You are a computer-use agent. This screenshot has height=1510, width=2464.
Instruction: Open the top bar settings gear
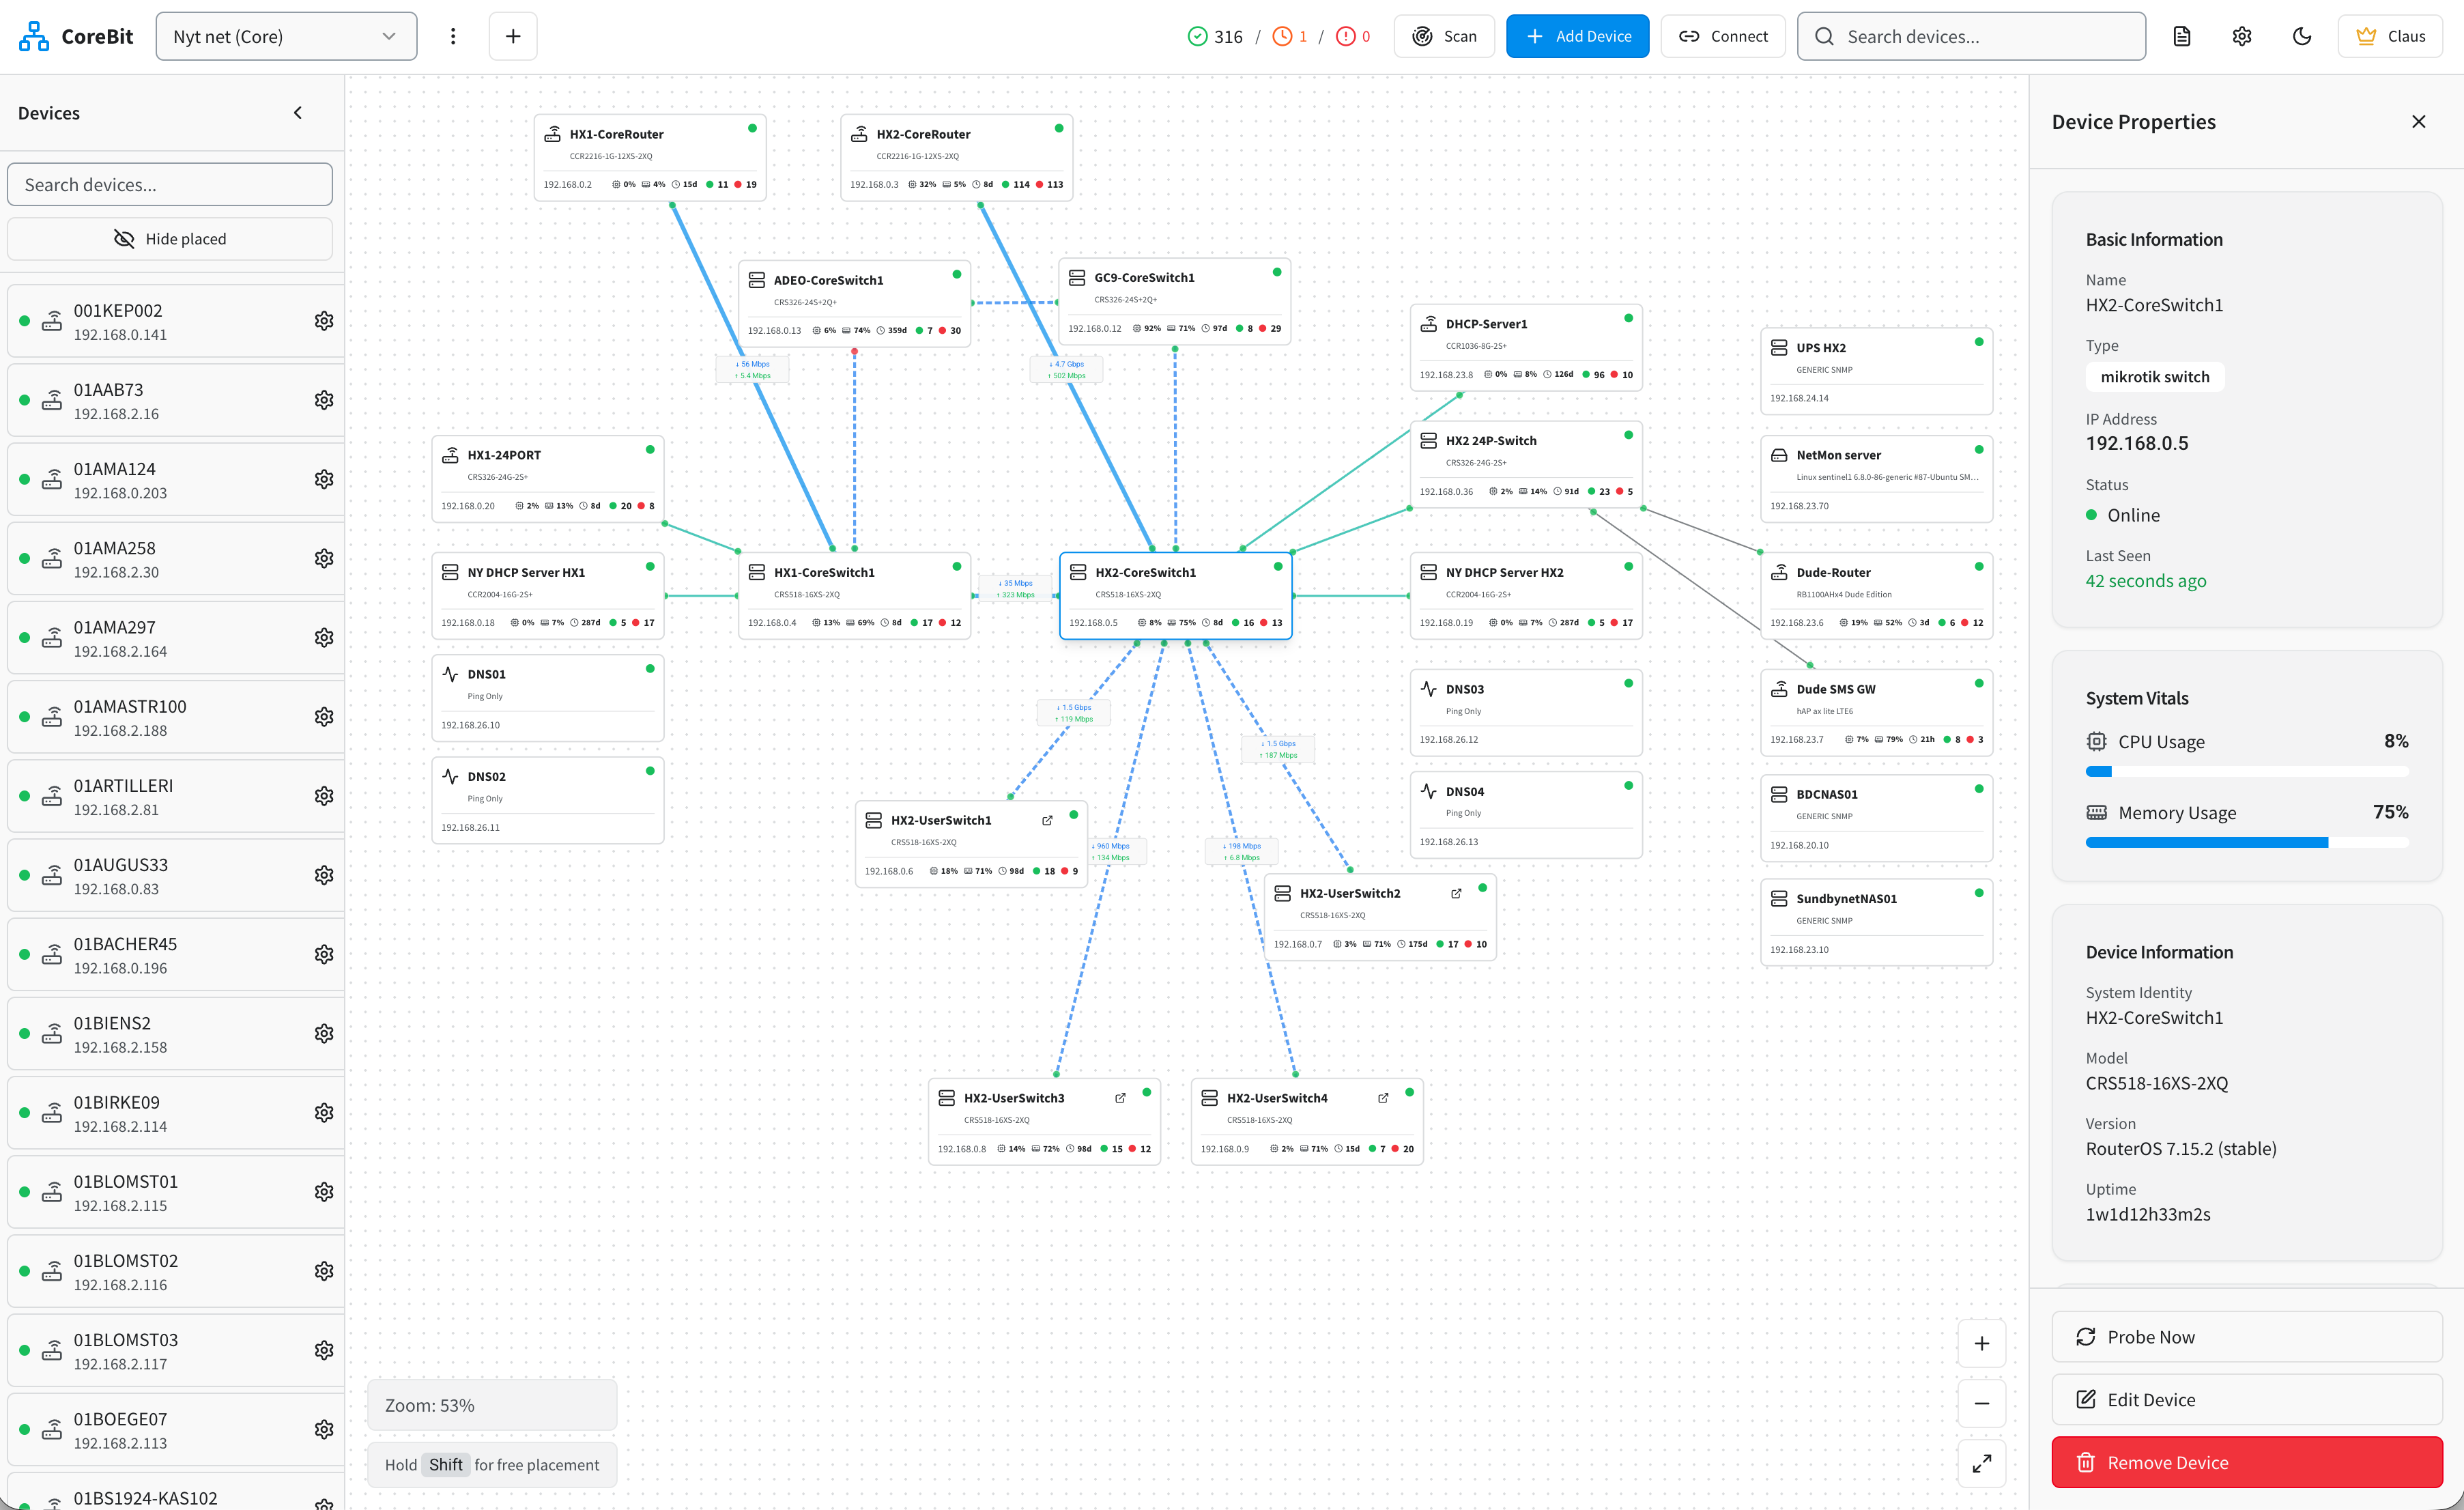(2241, 36)
